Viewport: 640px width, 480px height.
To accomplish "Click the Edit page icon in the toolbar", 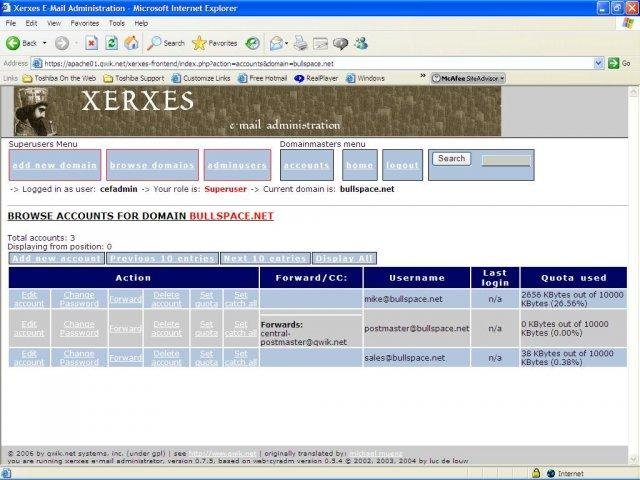I will click(x=320, y=43).
